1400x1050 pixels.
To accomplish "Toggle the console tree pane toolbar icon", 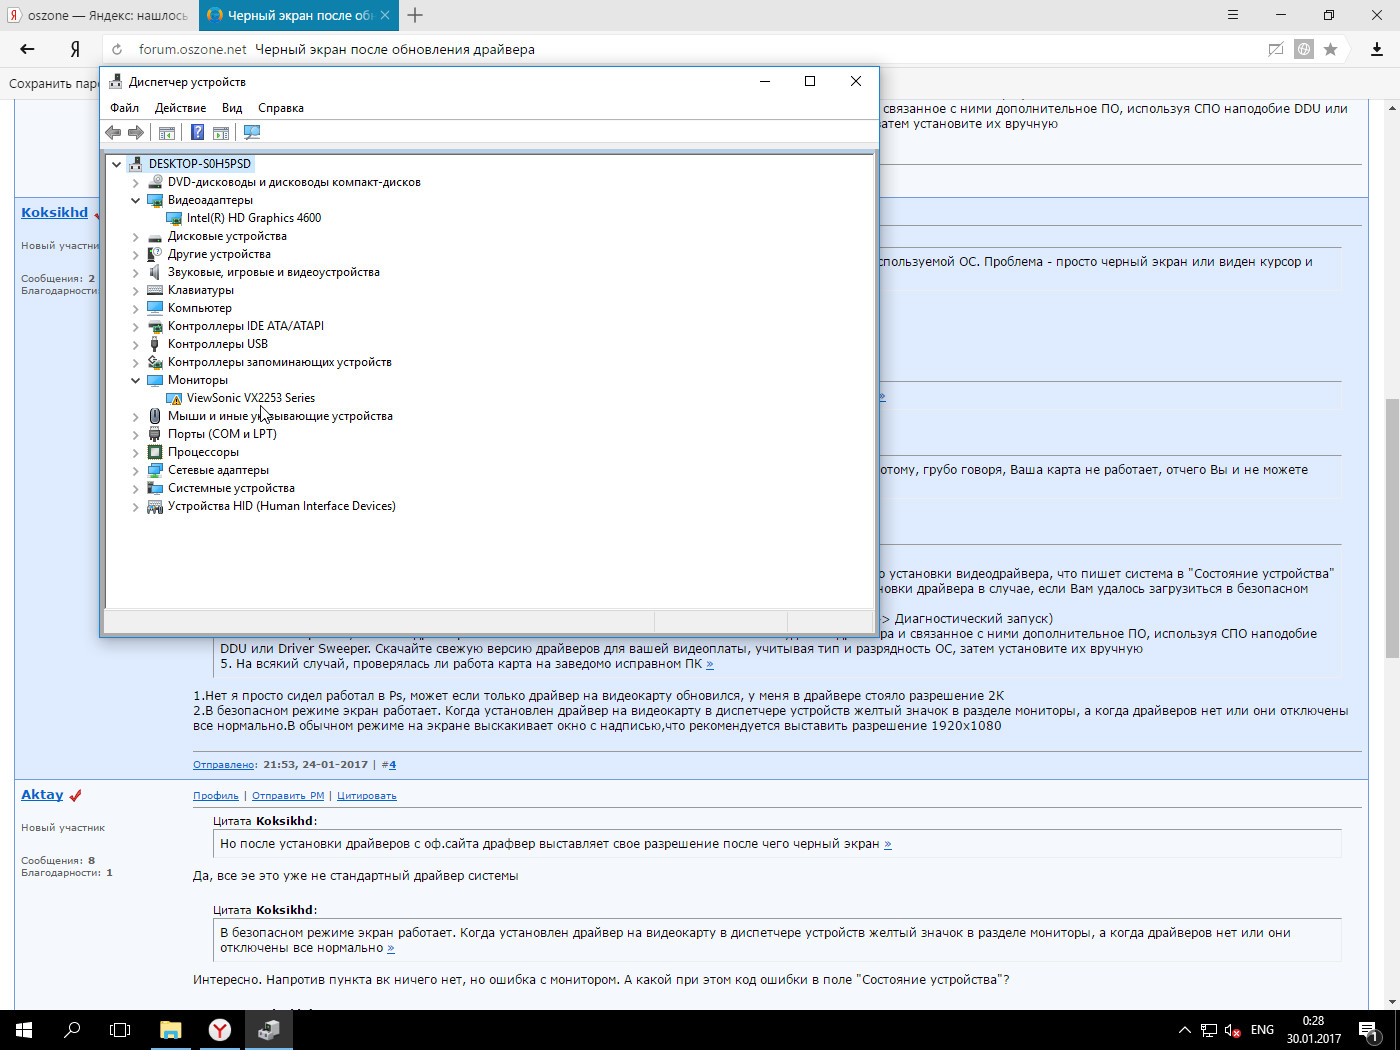I will [167, 132].
